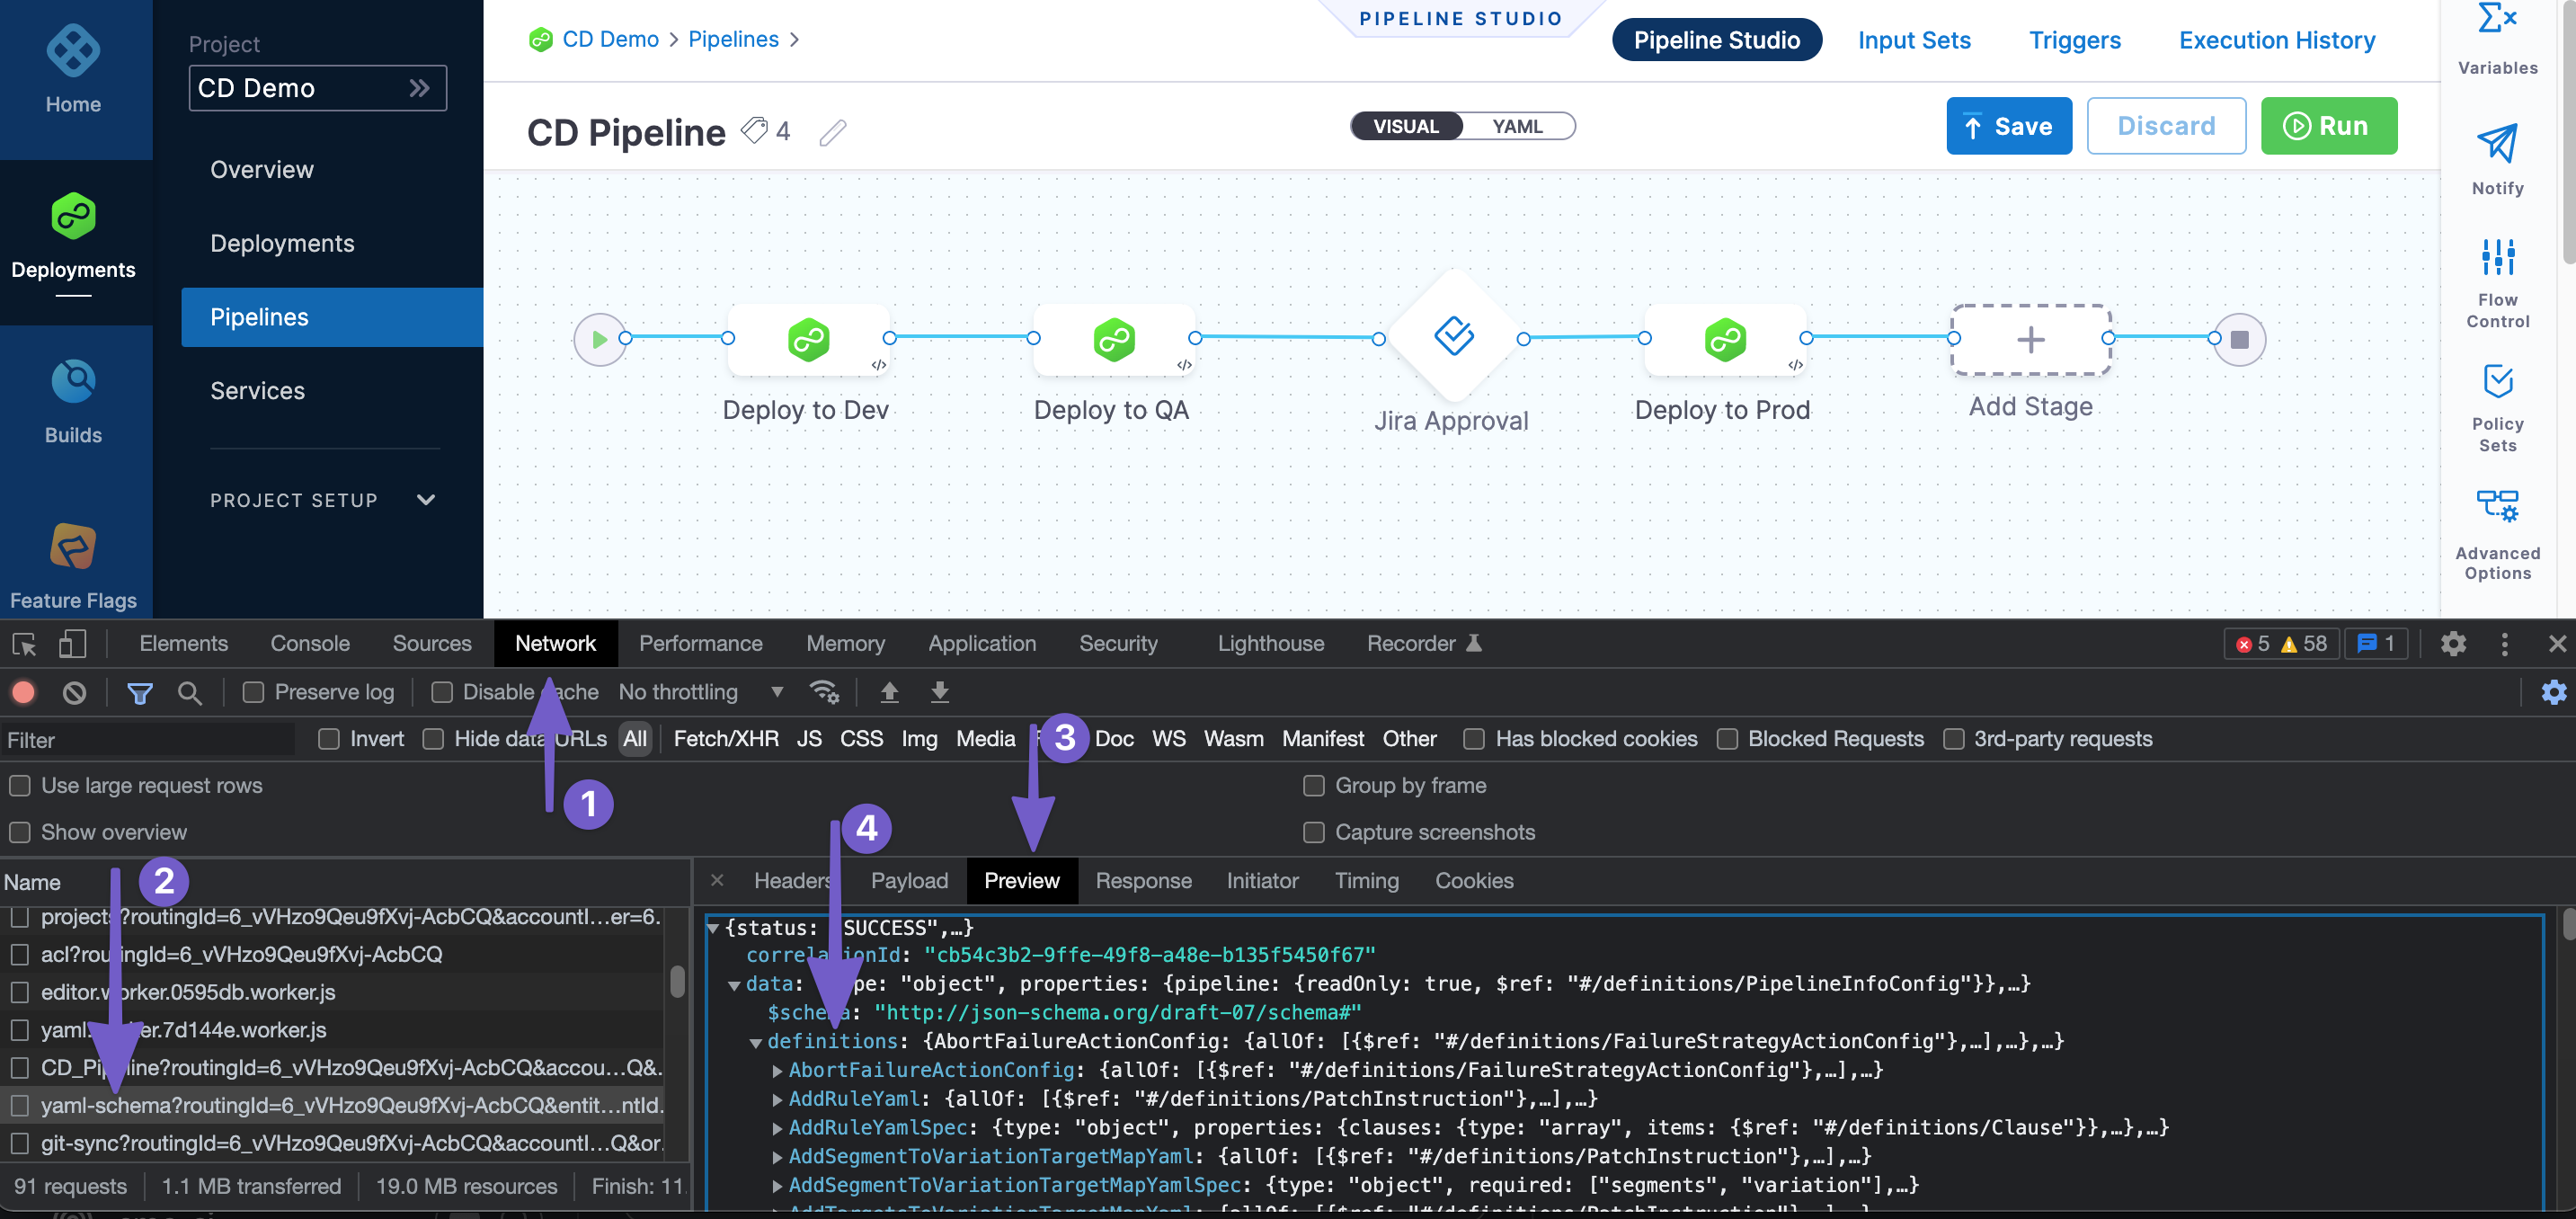Check the Disable cache option
2576x1219 pixels.
click(x=442, y=692)
